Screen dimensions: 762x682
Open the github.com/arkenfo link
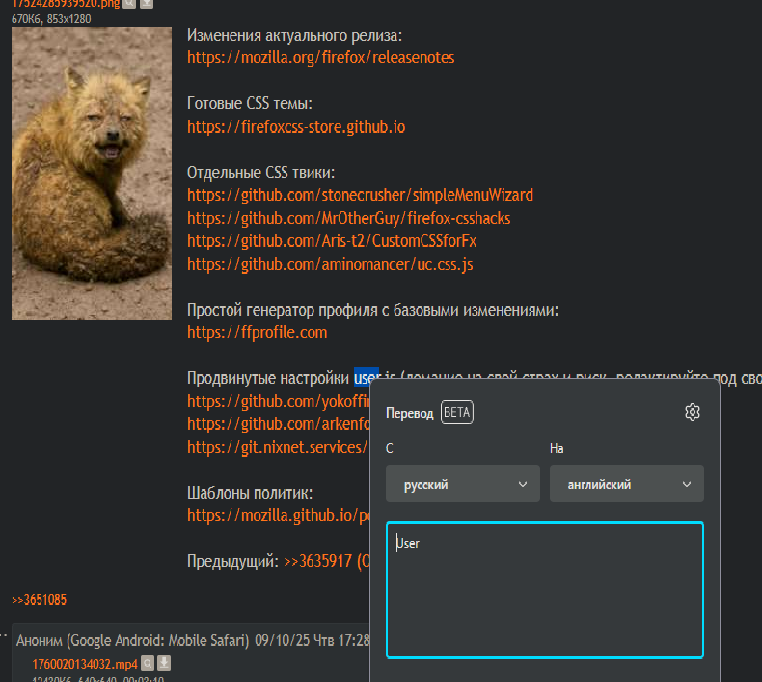[x=278, y=424]
